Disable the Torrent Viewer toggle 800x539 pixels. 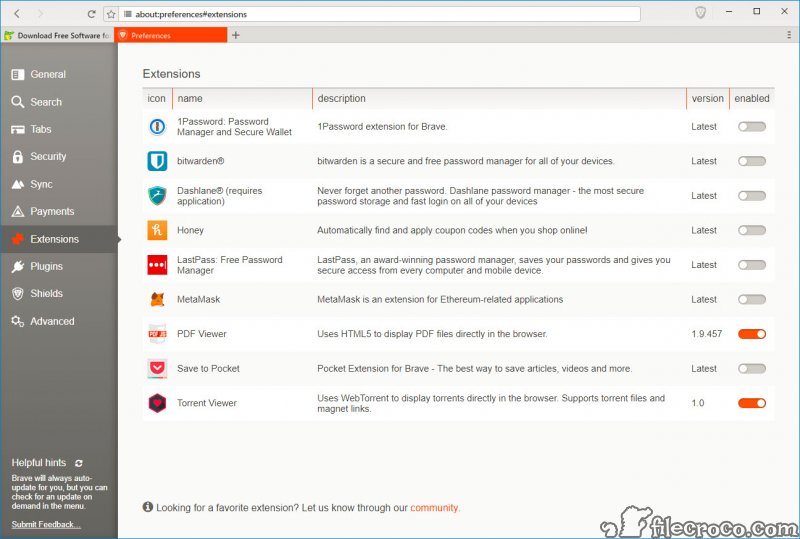click(x=752, y=403)
